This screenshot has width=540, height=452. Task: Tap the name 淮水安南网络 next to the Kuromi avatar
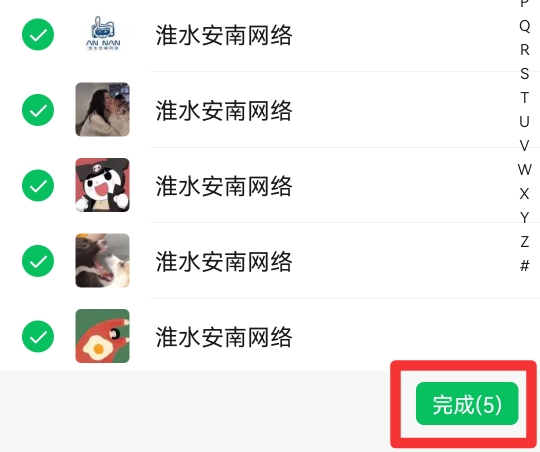tap(224, 186)
